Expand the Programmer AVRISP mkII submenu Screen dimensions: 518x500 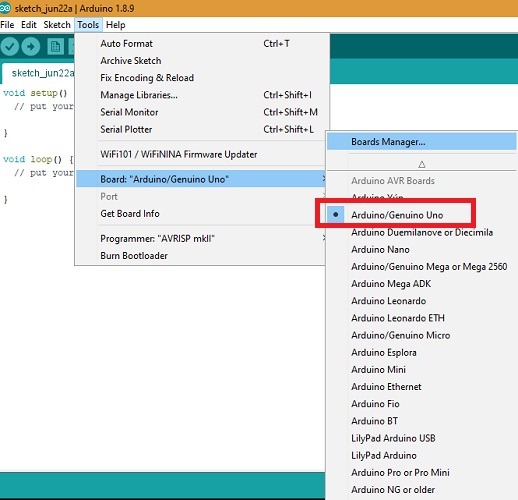tap(201, 239)
